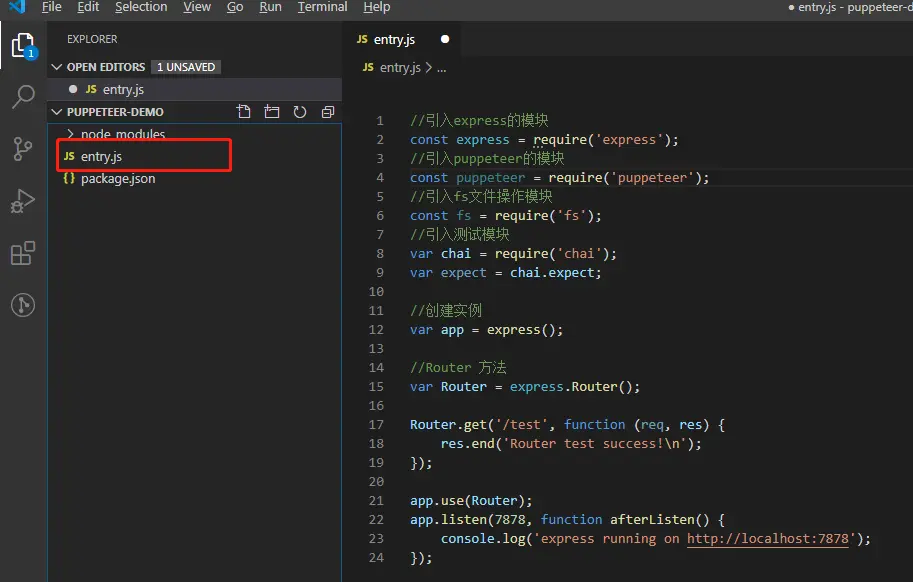Collapse all folders in explorer
The width and height of the screenshot is (913, 582).
click(x=328, y=112)
